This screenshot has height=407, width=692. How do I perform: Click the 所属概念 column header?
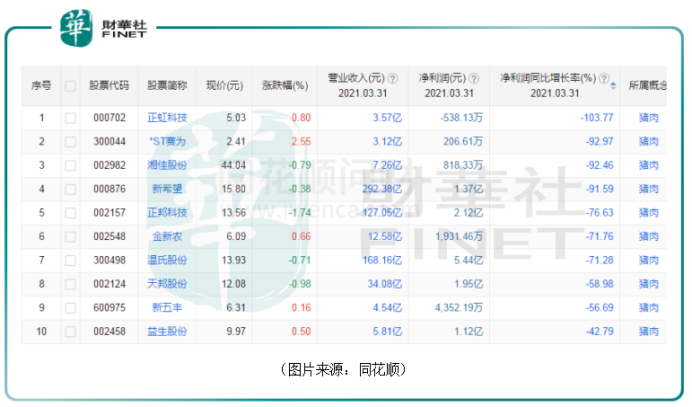coord(647,86)
